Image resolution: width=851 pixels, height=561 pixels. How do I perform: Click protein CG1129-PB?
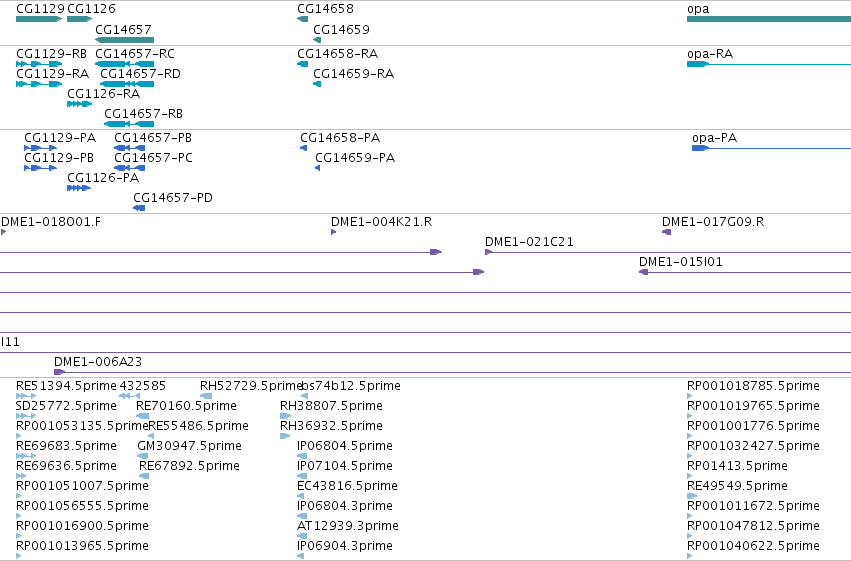click(x=41, y=168)
